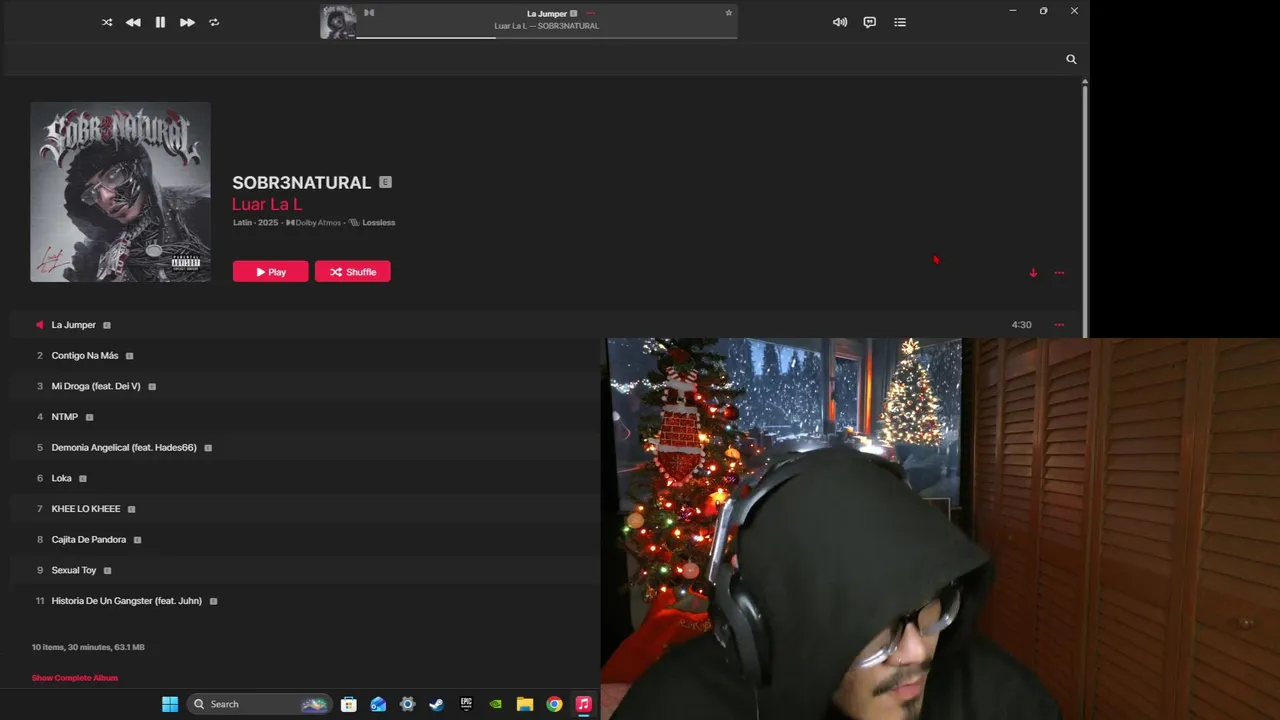This screenshot has height=720, width=1280.
Task: Open Microsoft Store from the taskbar
Action: point(349,704)
